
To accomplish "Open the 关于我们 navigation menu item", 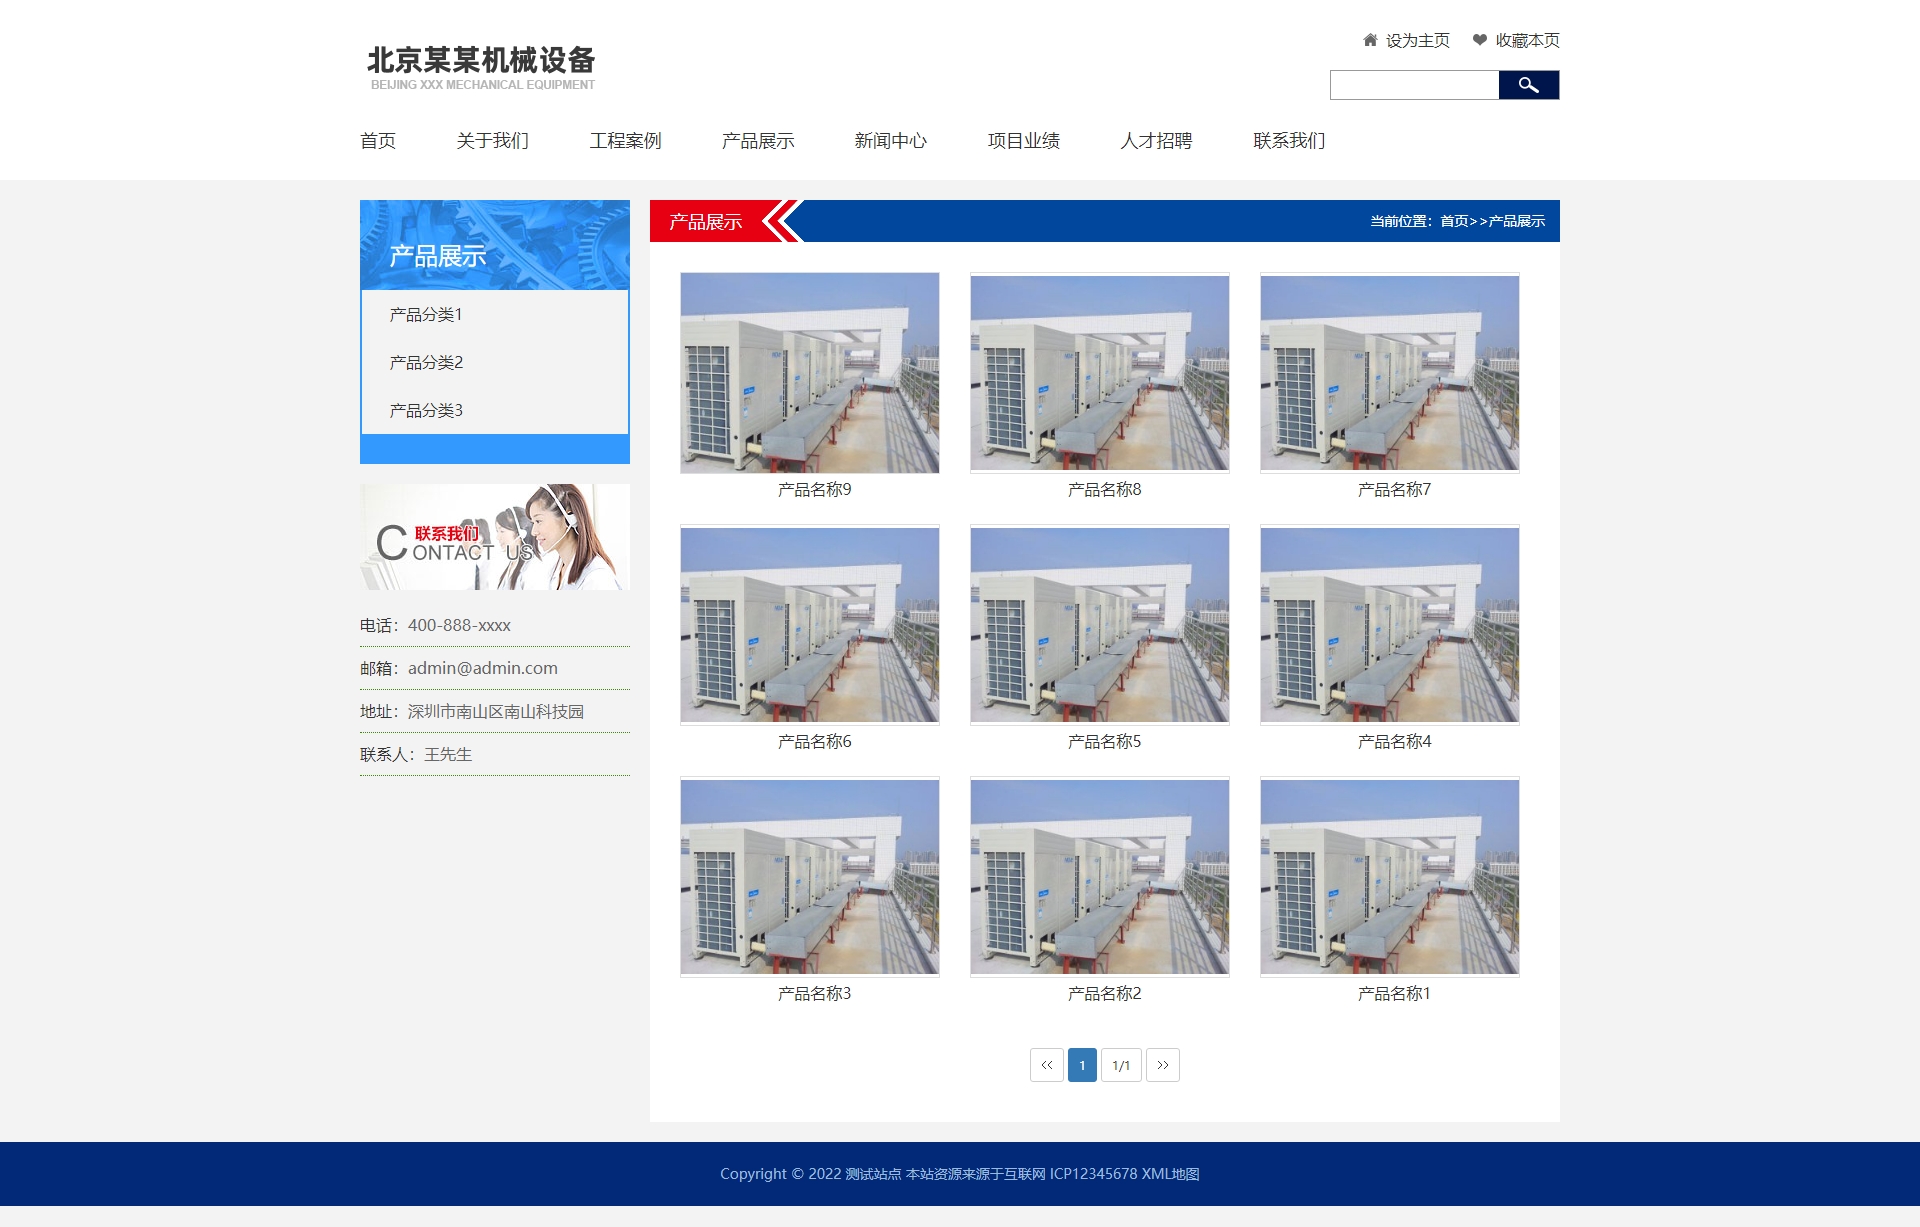I will point(492,141).
